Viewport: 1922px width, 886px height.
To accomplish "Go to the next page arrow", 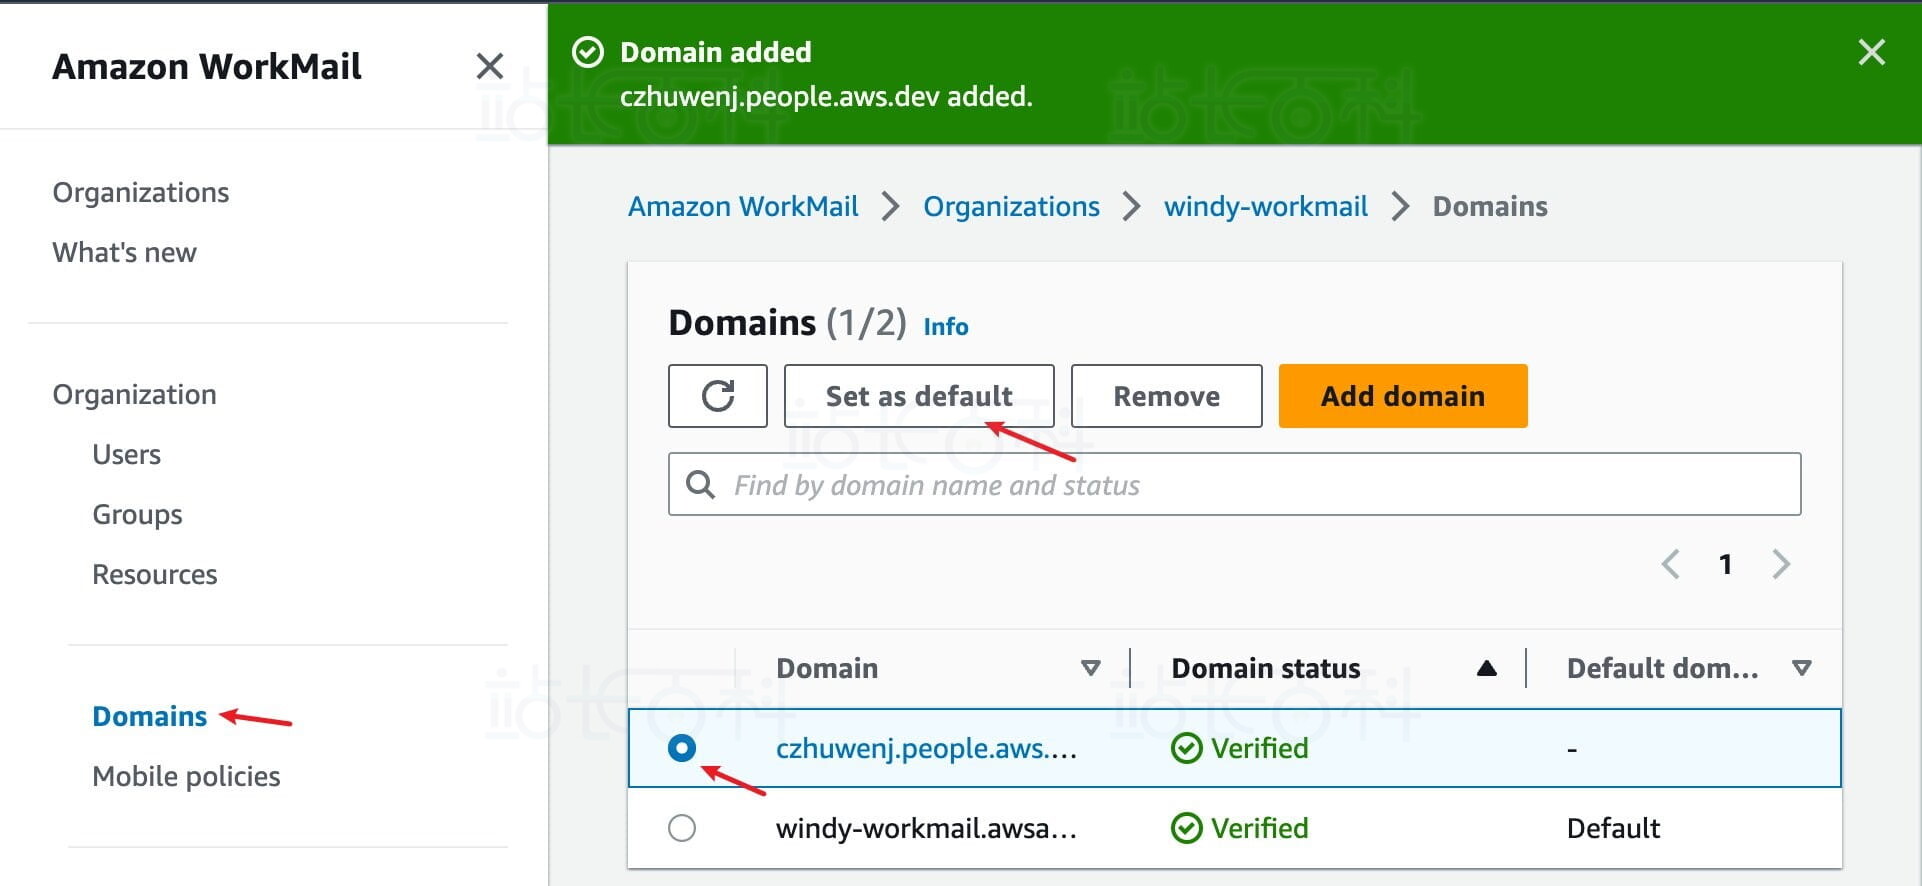I will click(1781, 564).
